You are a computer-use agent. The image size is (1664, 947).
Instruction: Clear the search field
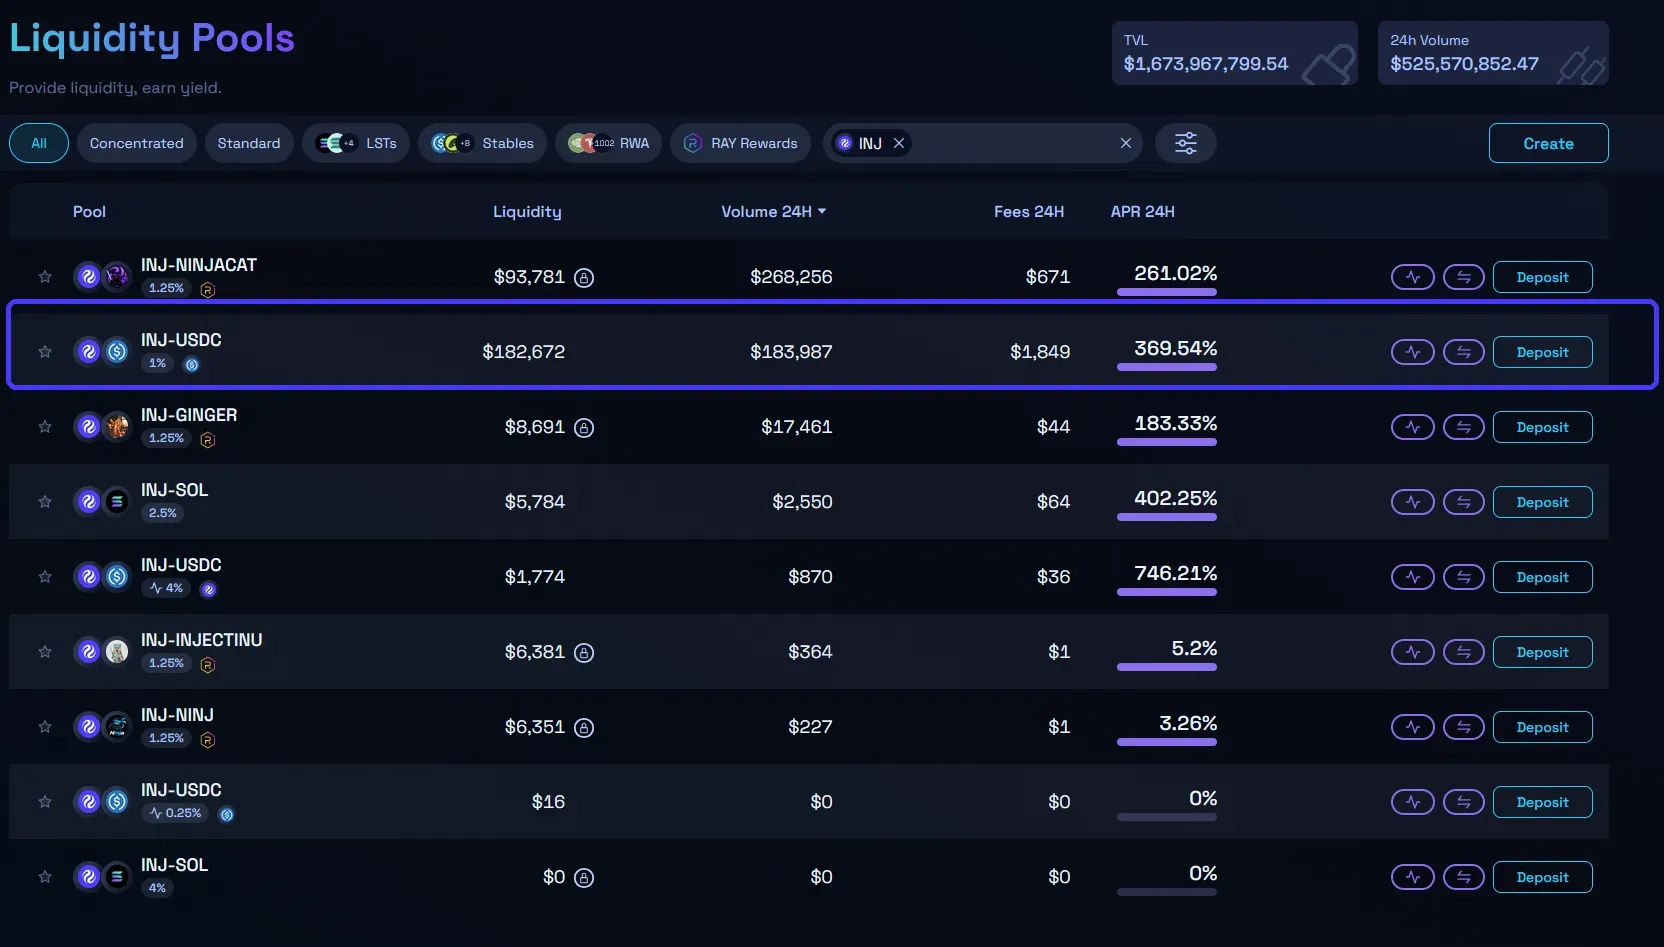[1126, 143]
